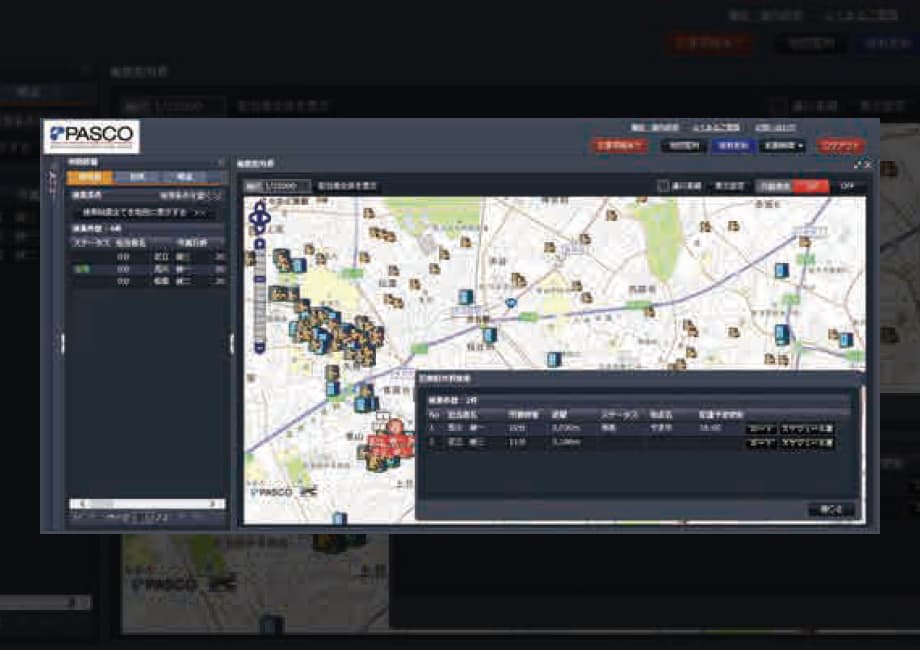Click the blue vehicle marker nearest map's right edge
This screenshot has width=920, height=650.
pos(846,340)
